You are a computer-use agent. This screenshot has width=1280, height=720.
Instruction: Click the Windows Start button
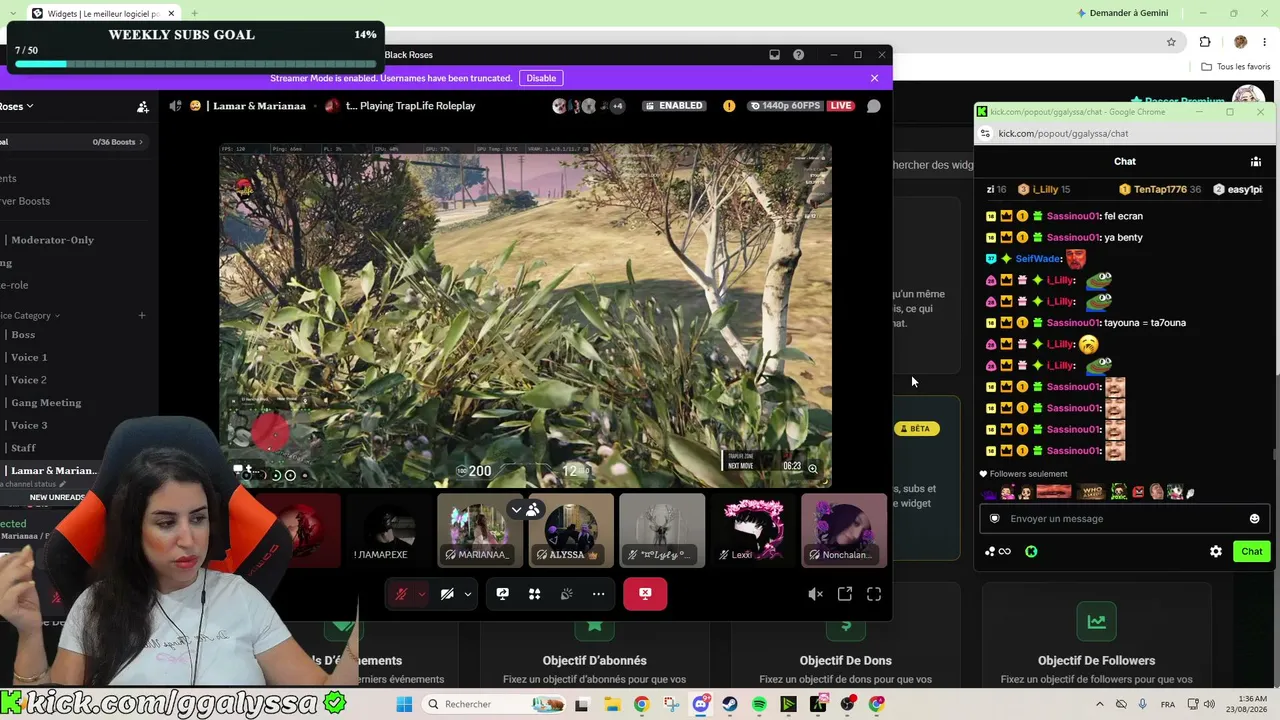404,704
